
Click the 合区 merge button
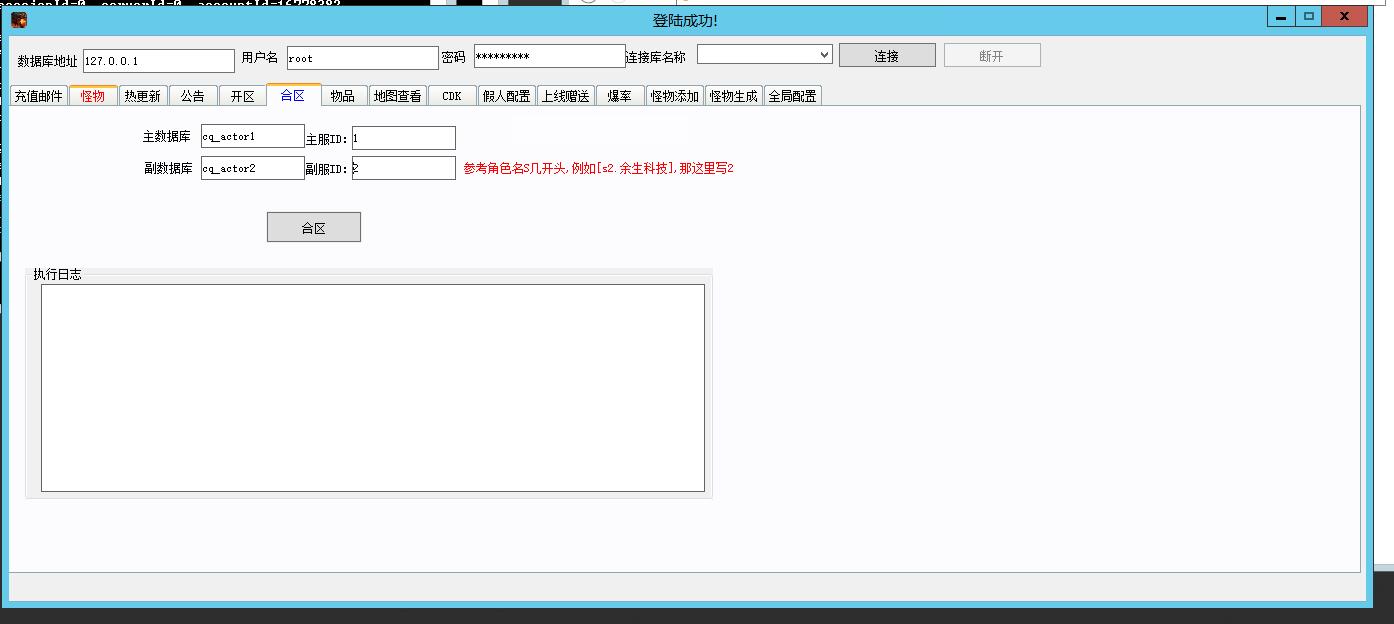click(313, 227)
